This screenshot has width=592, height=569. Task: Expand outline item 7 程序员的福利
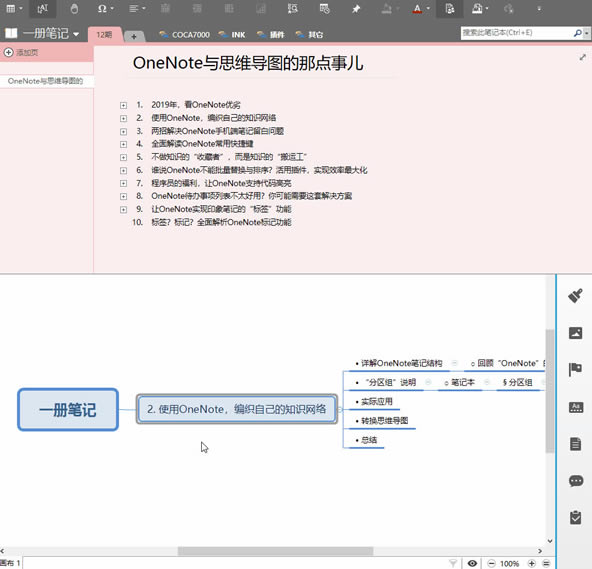(123, 183)
